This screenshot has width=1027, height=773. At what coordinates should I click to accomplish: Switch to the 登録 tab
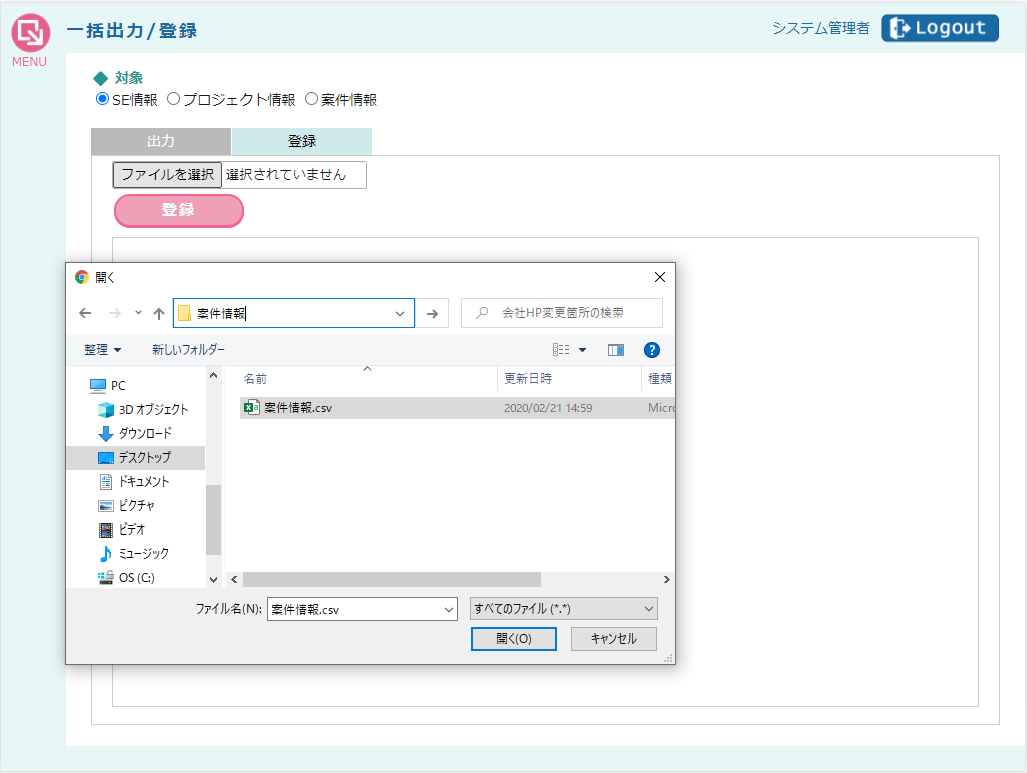[301, 141]
